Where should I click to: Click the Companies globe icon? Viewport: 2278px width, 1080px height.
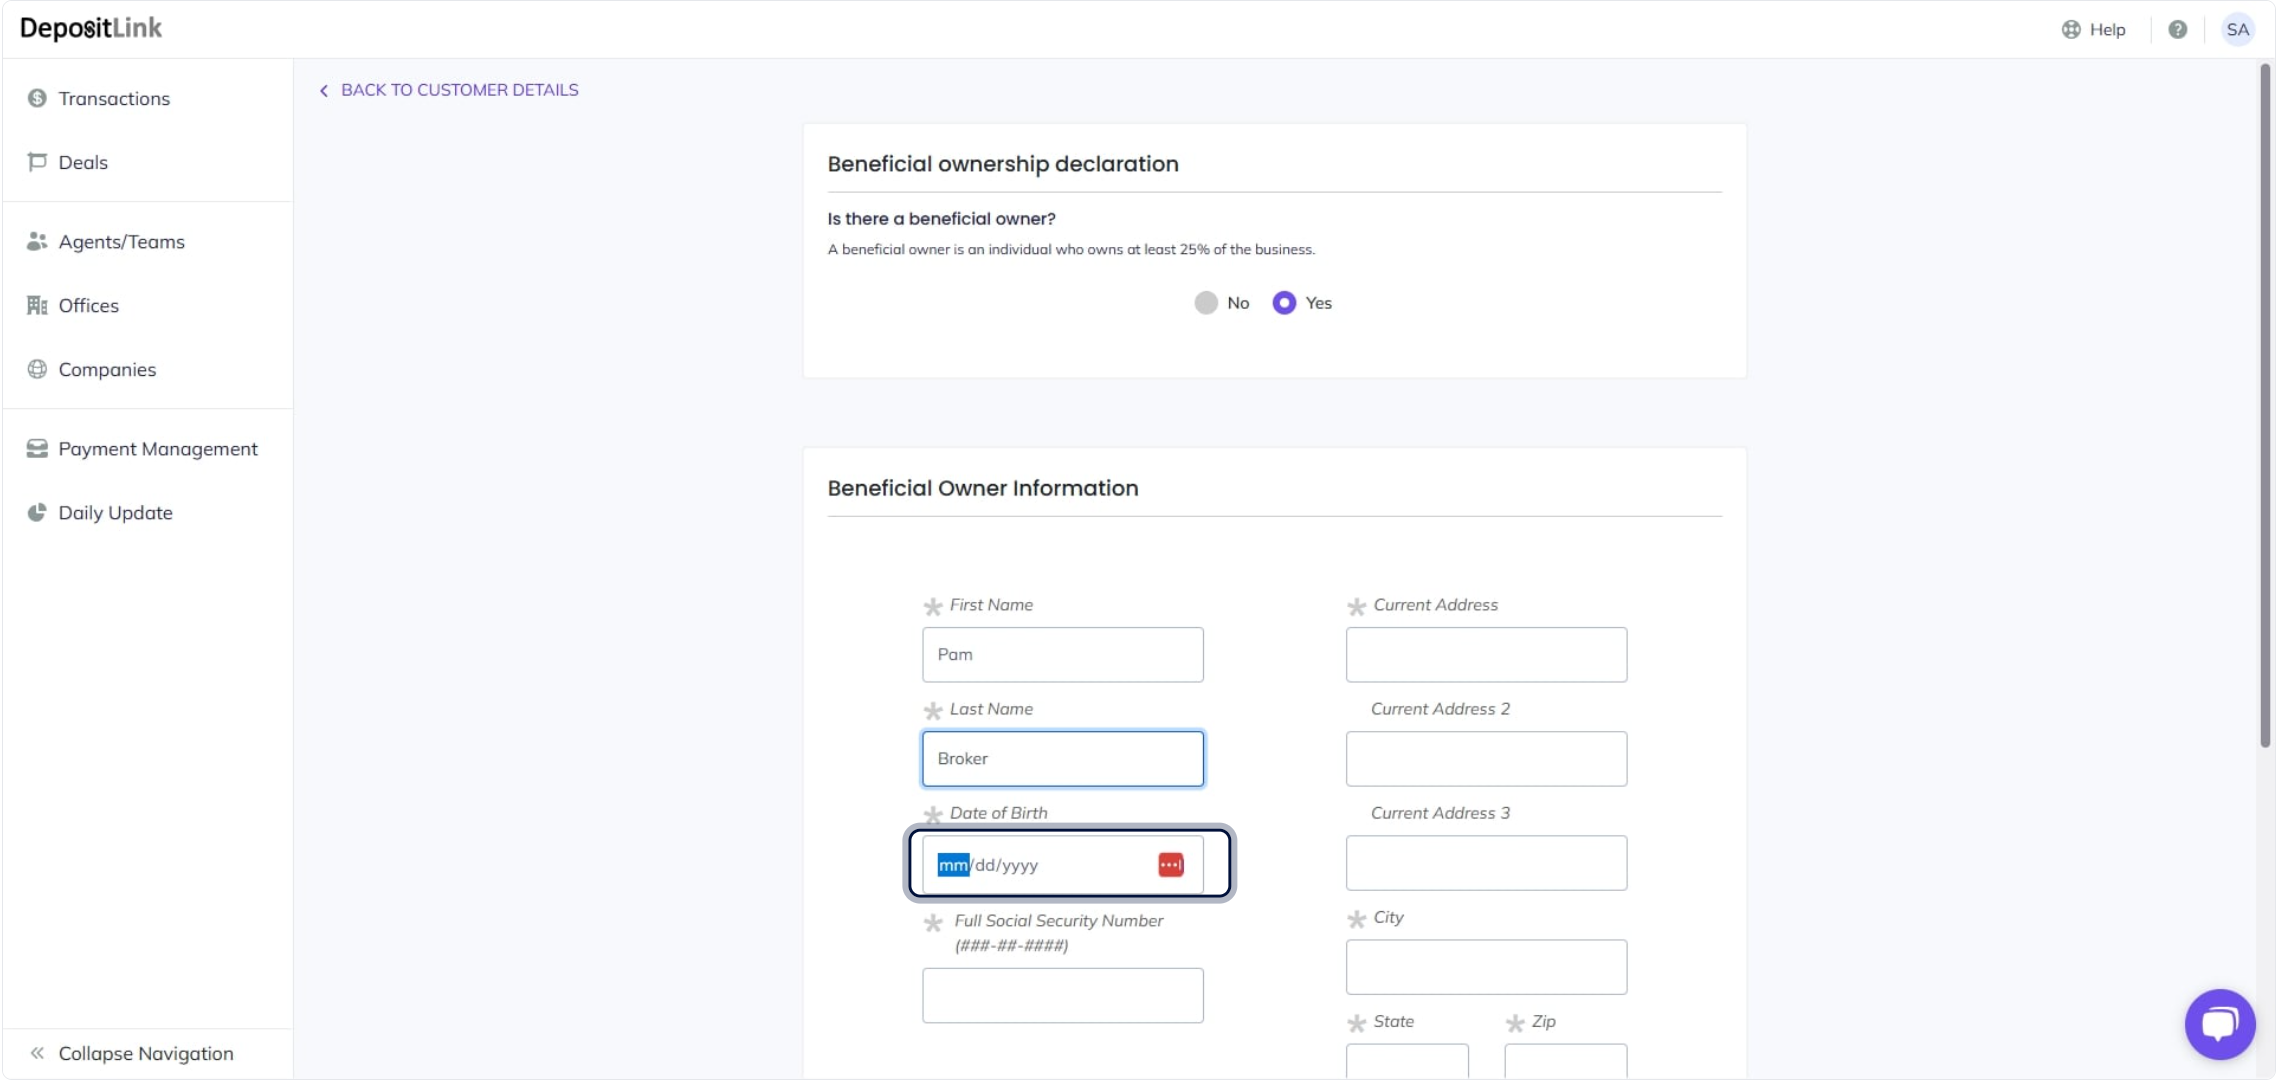click(37, 369)
